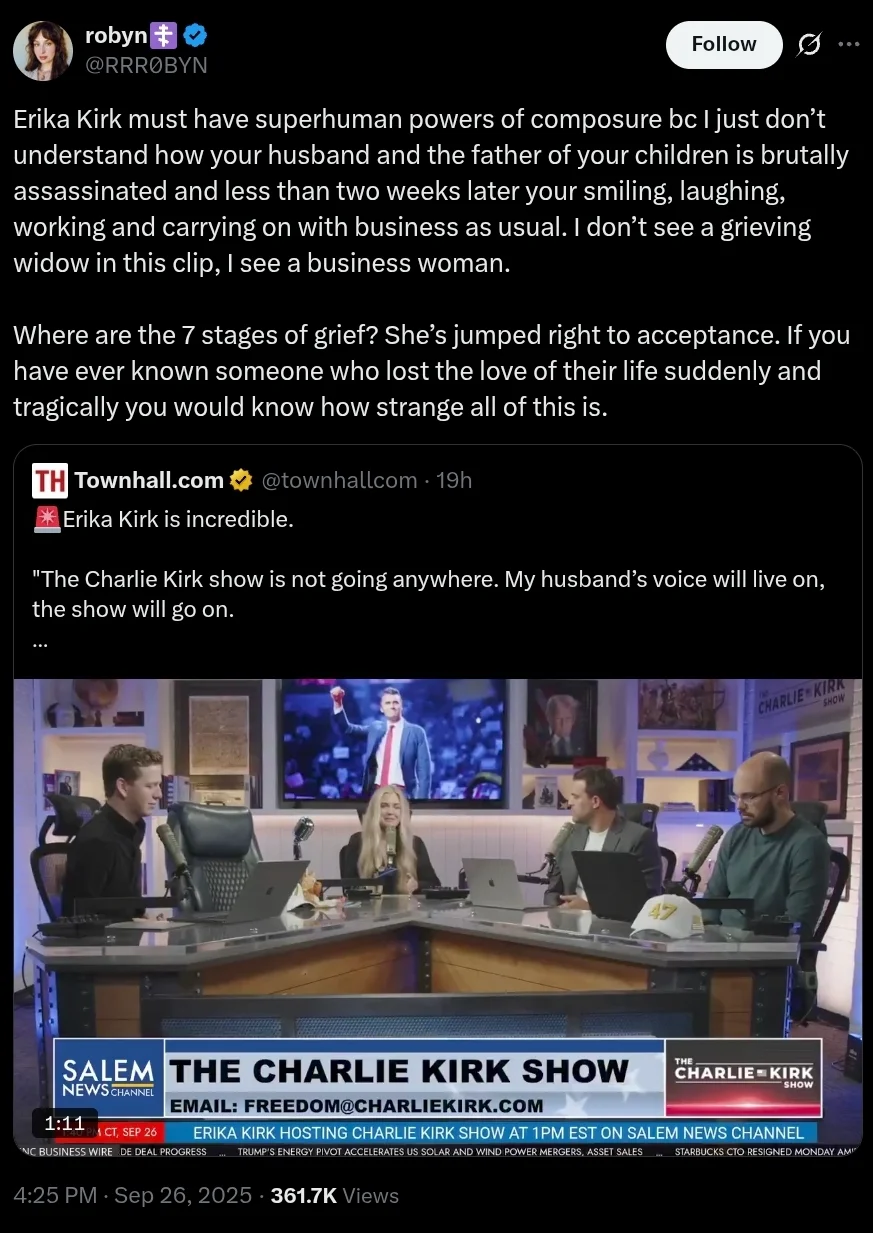
Task: Open the @townhallcom handle
Action: point(339,480)
